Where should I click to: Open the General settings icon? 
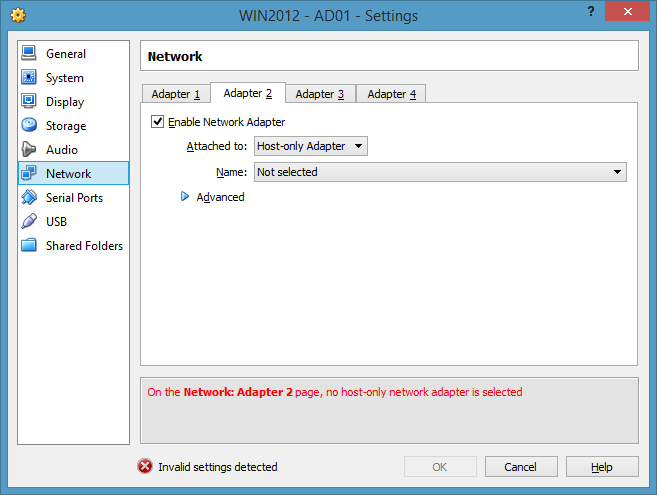[x=29, y=54]
